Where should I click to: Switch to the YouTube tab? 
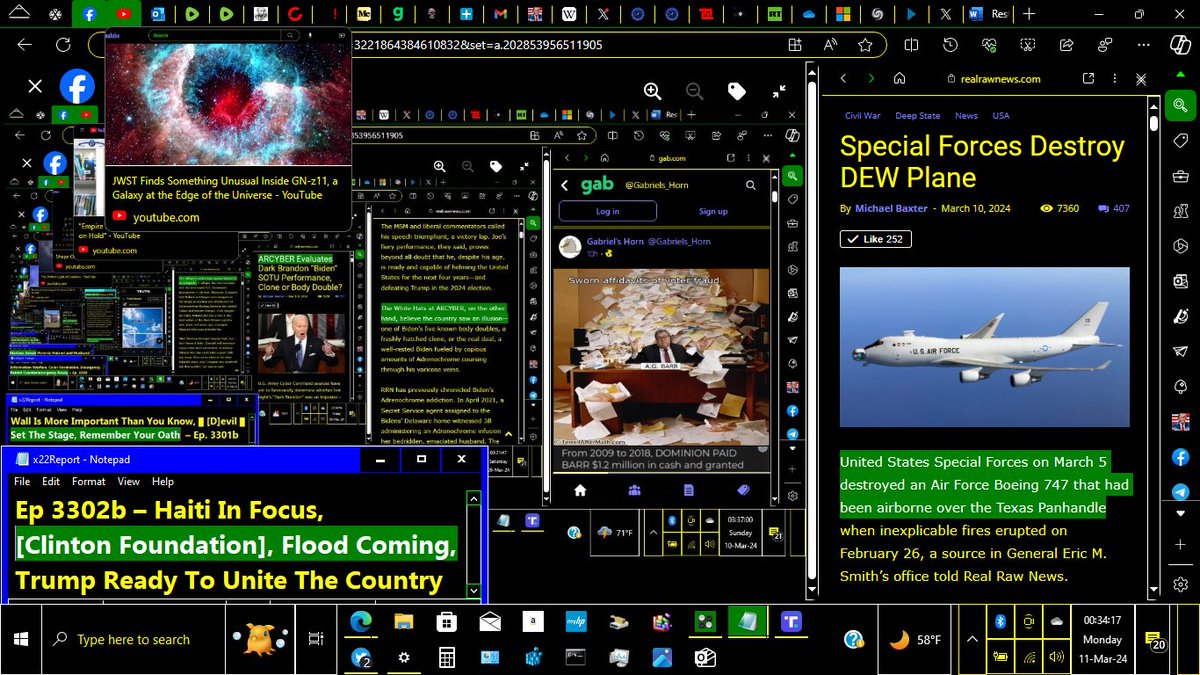124,15
